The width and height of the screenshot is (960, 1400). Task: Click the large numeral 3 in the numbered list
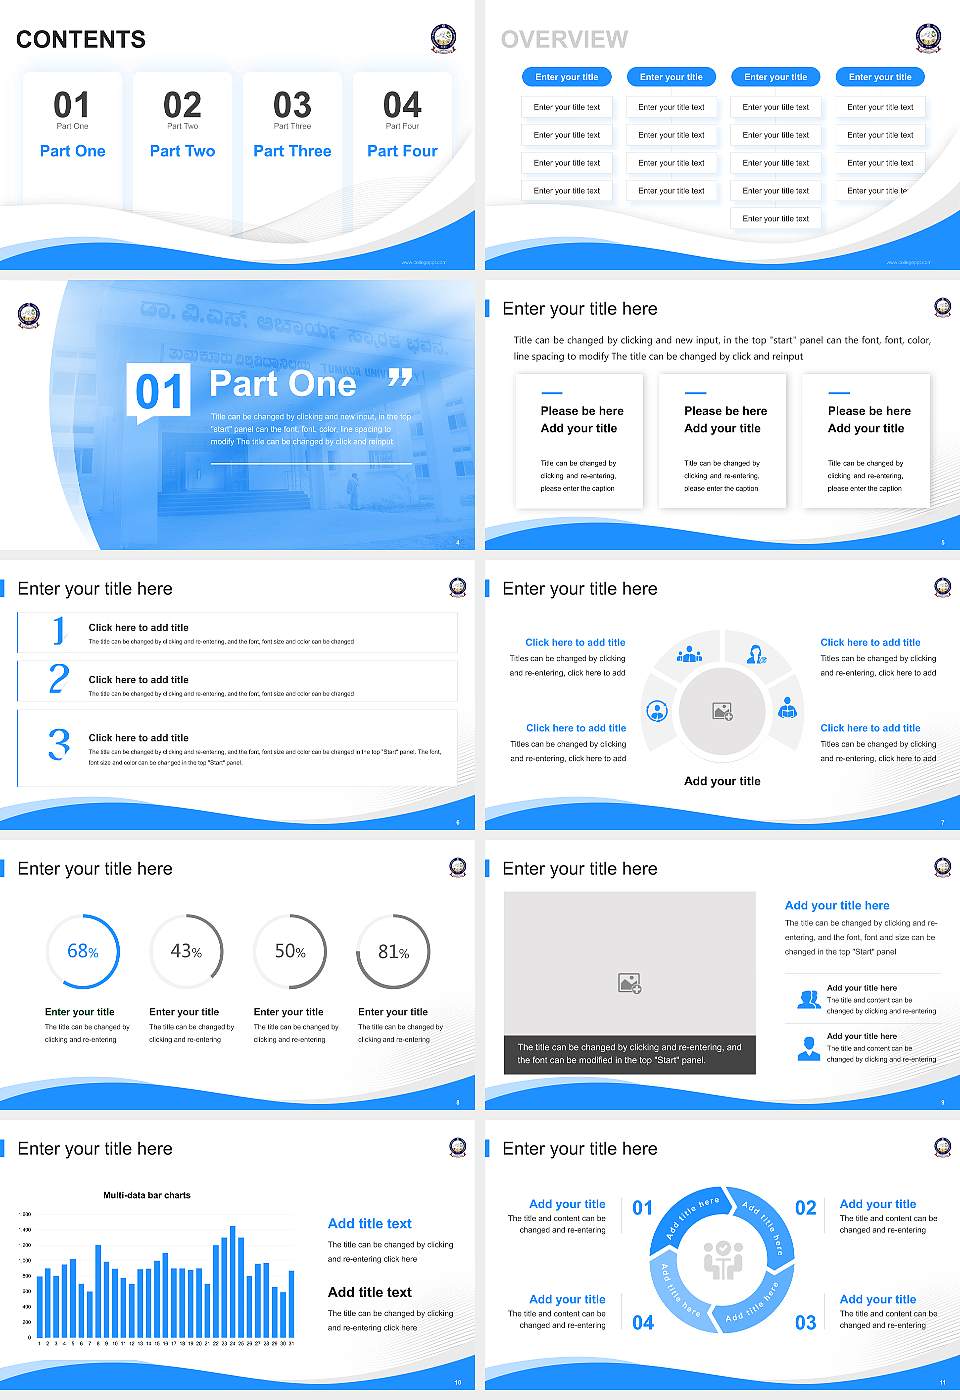[59, 744]
